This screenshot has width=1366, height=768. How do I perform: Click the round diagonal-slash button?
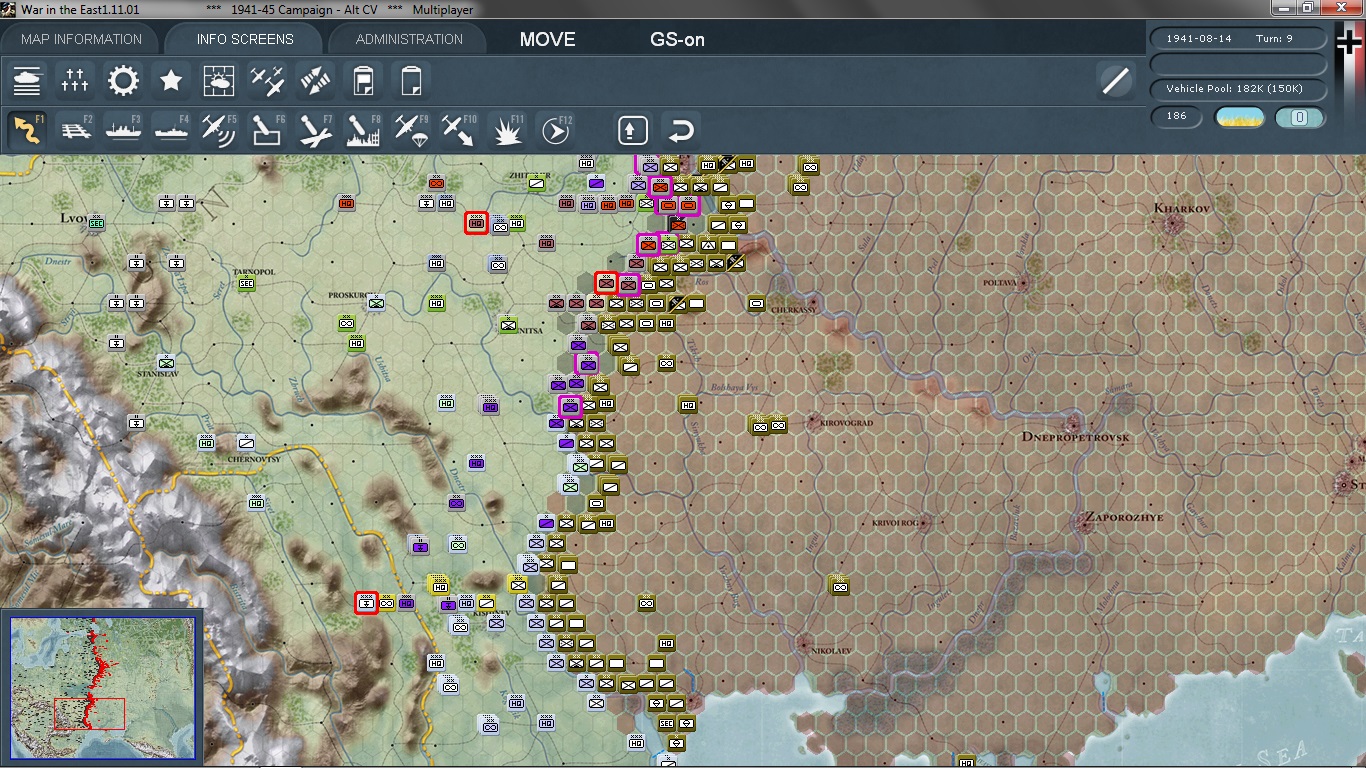[1115, 80]
